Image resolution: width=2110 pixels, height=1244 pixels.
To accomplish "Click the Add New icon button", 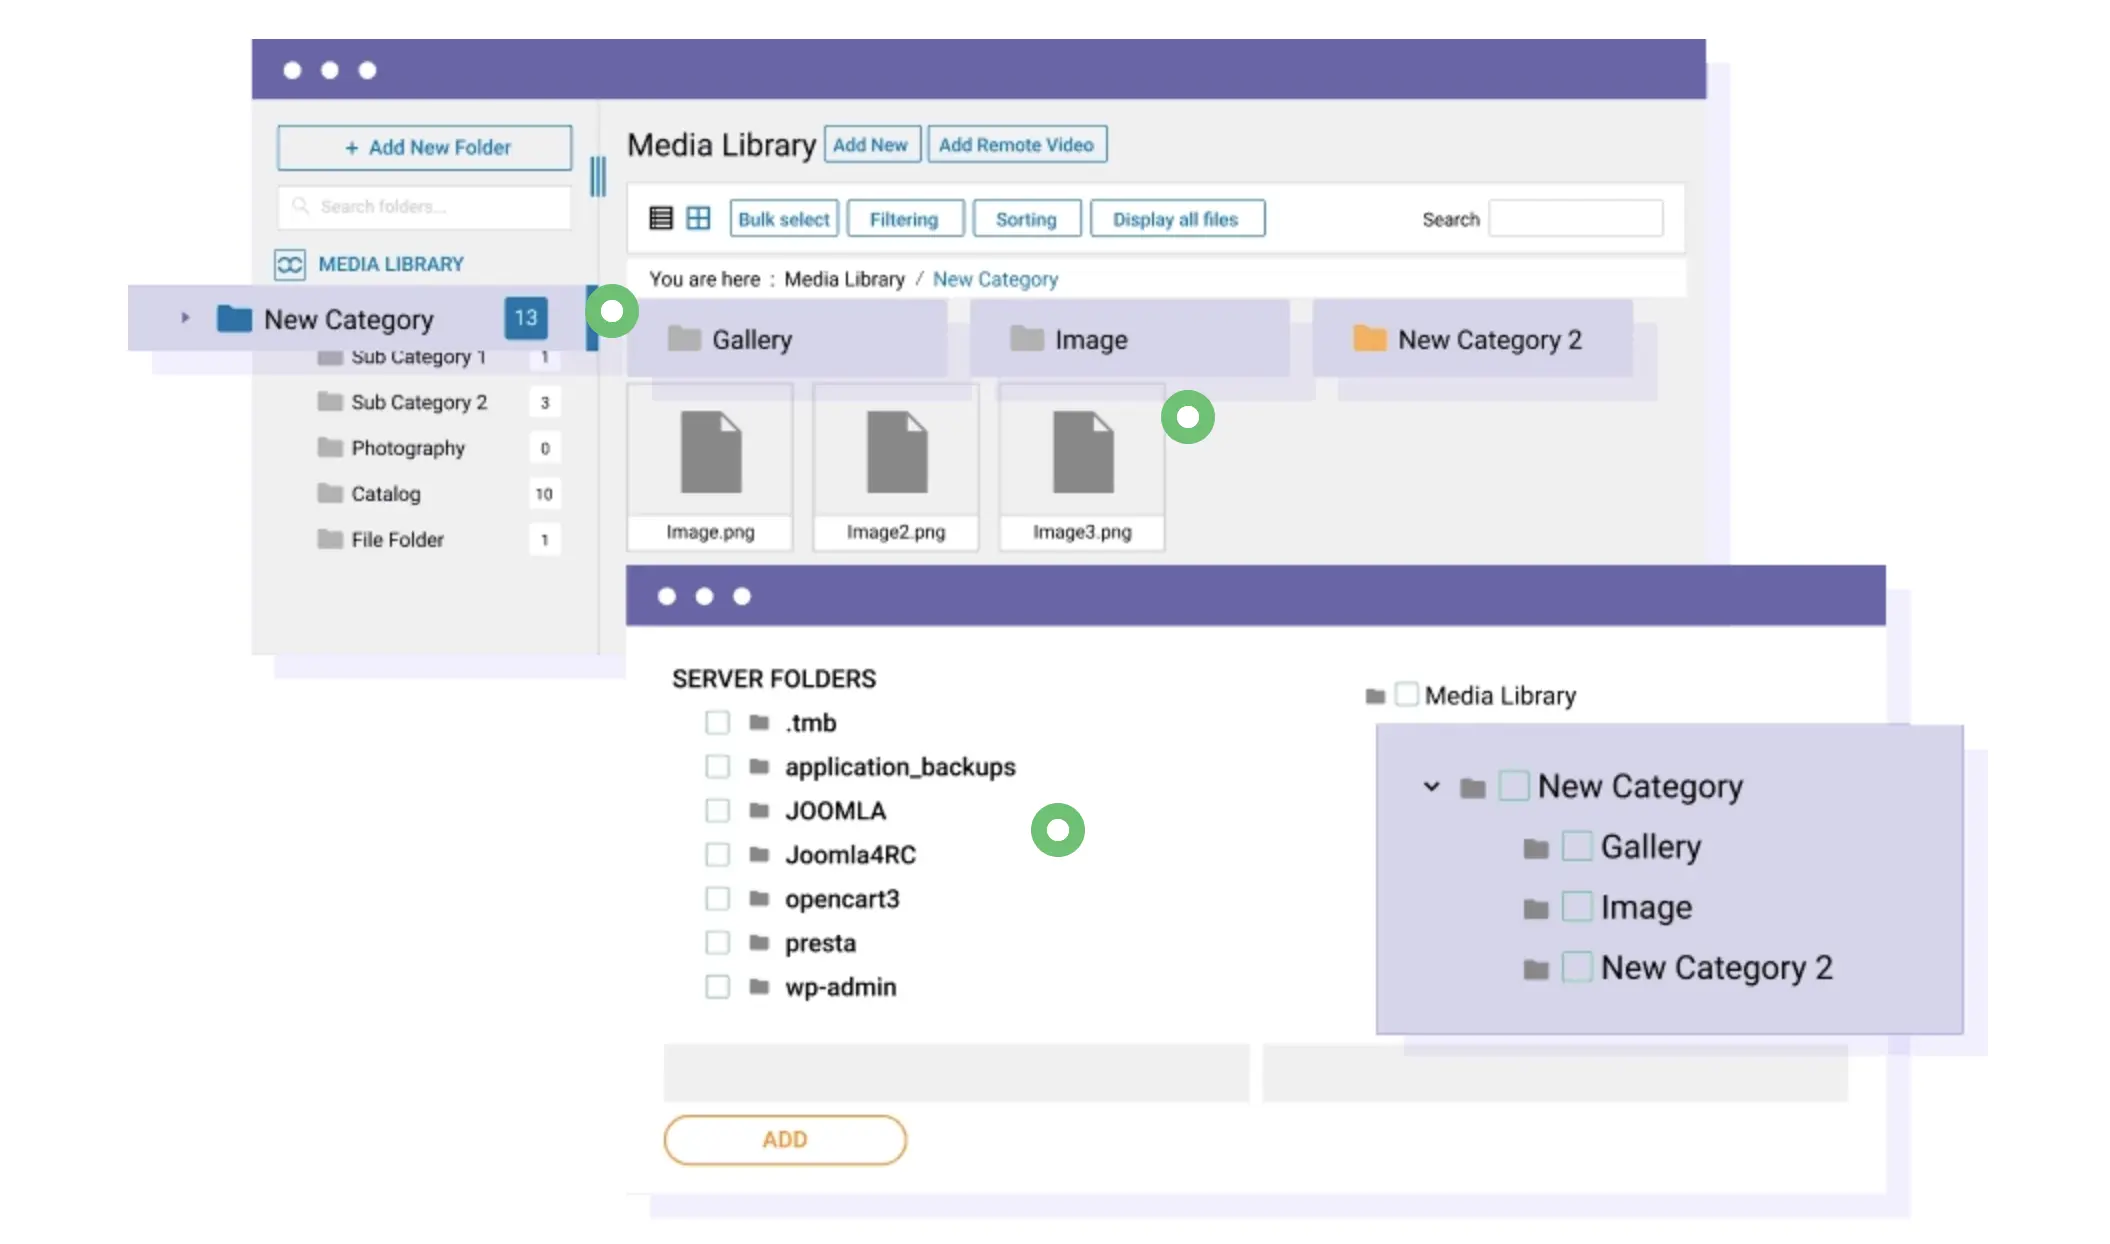I will tap(869, 144).
